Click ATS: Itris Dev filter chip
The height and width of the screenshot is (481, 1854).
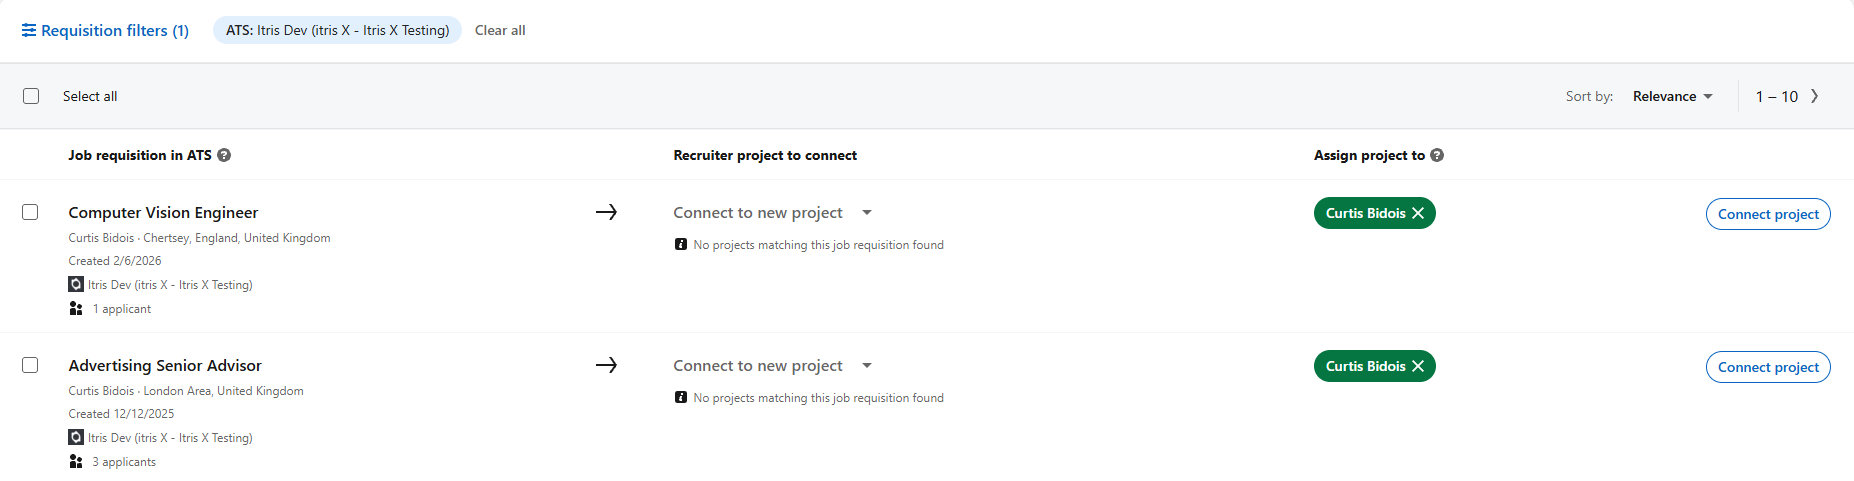pos(337,30)
